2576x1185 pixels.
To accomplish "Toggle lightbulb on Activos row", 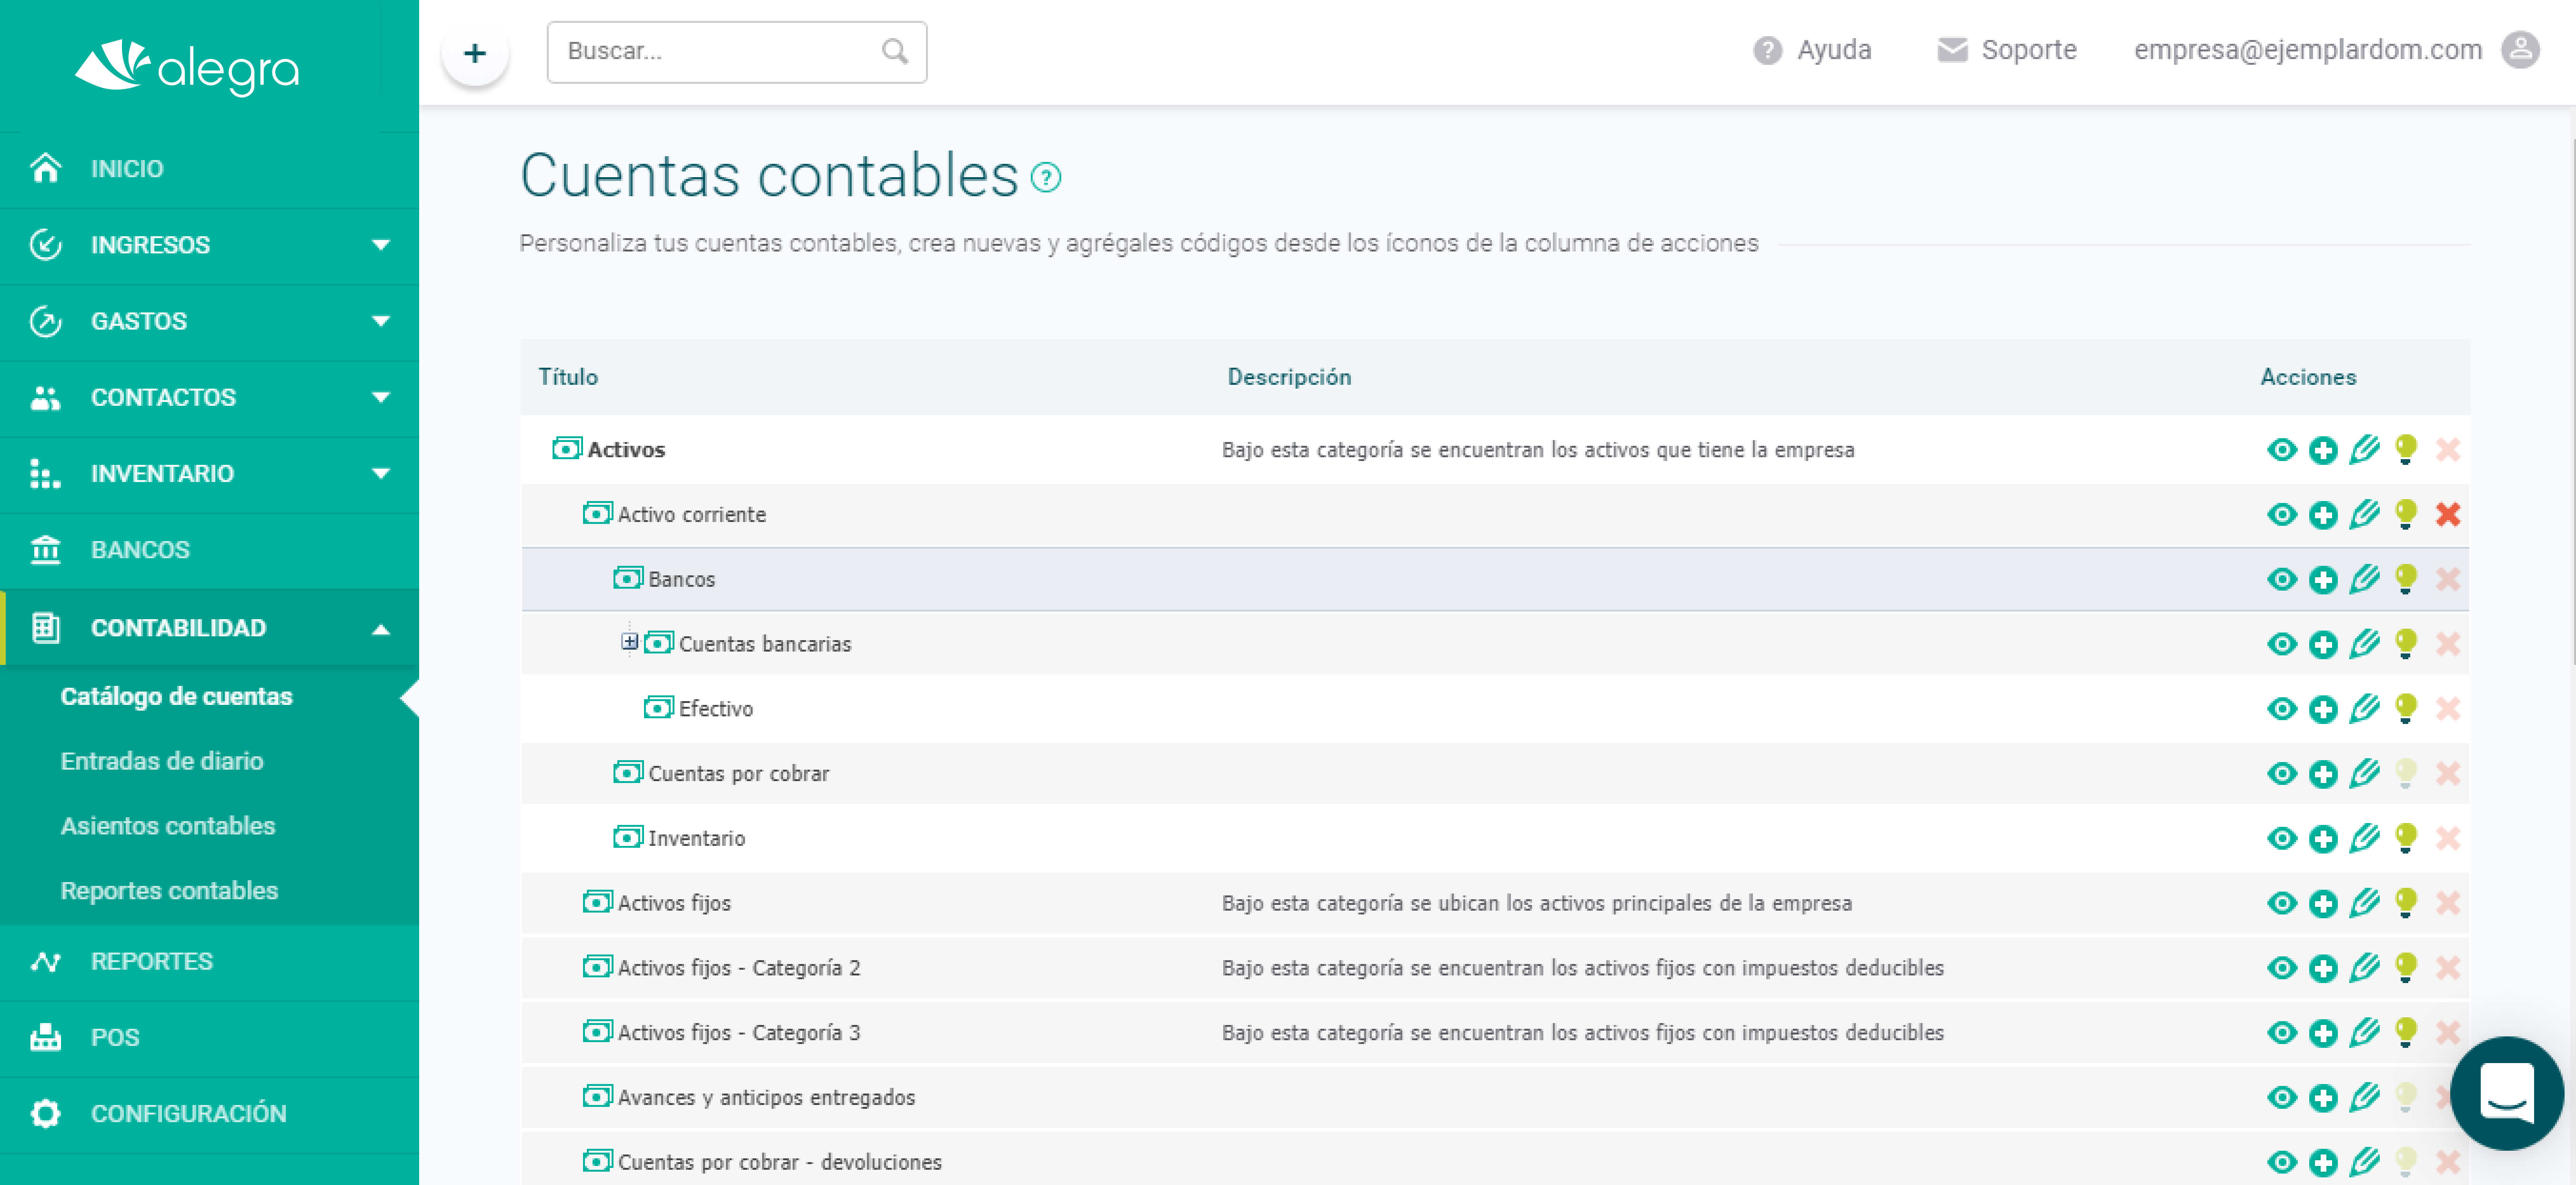I will [2406, 450].
